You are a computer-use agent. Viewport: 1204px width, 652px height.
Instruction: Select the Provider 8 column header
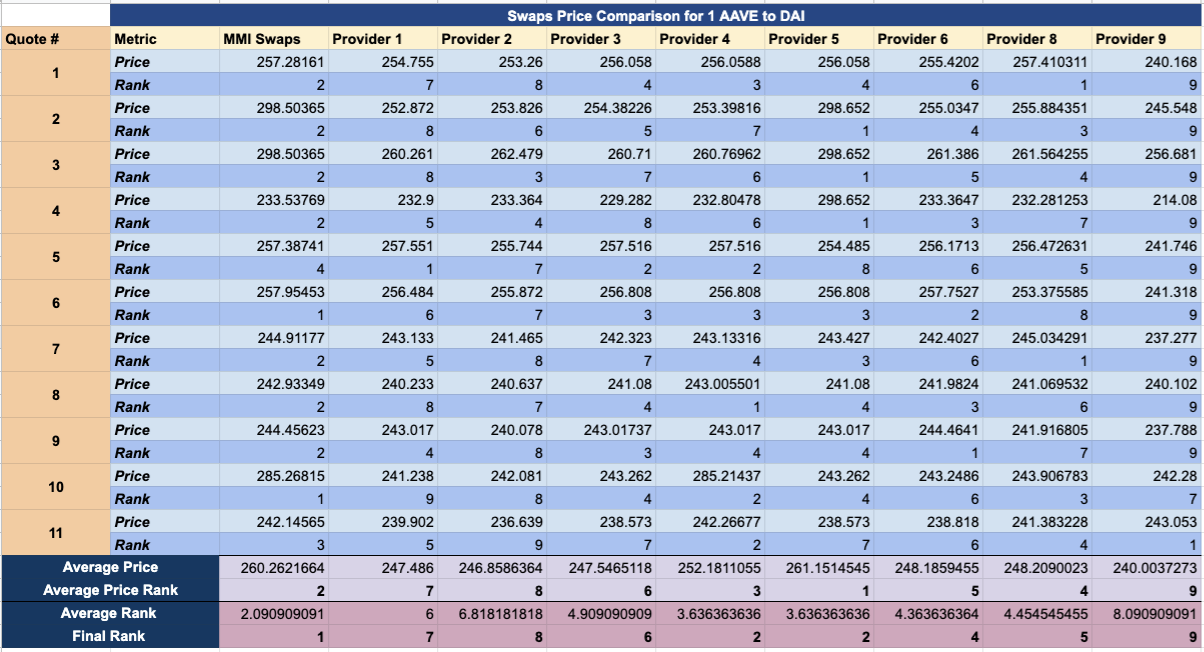pyautogui.click(x=1037, y=39)
